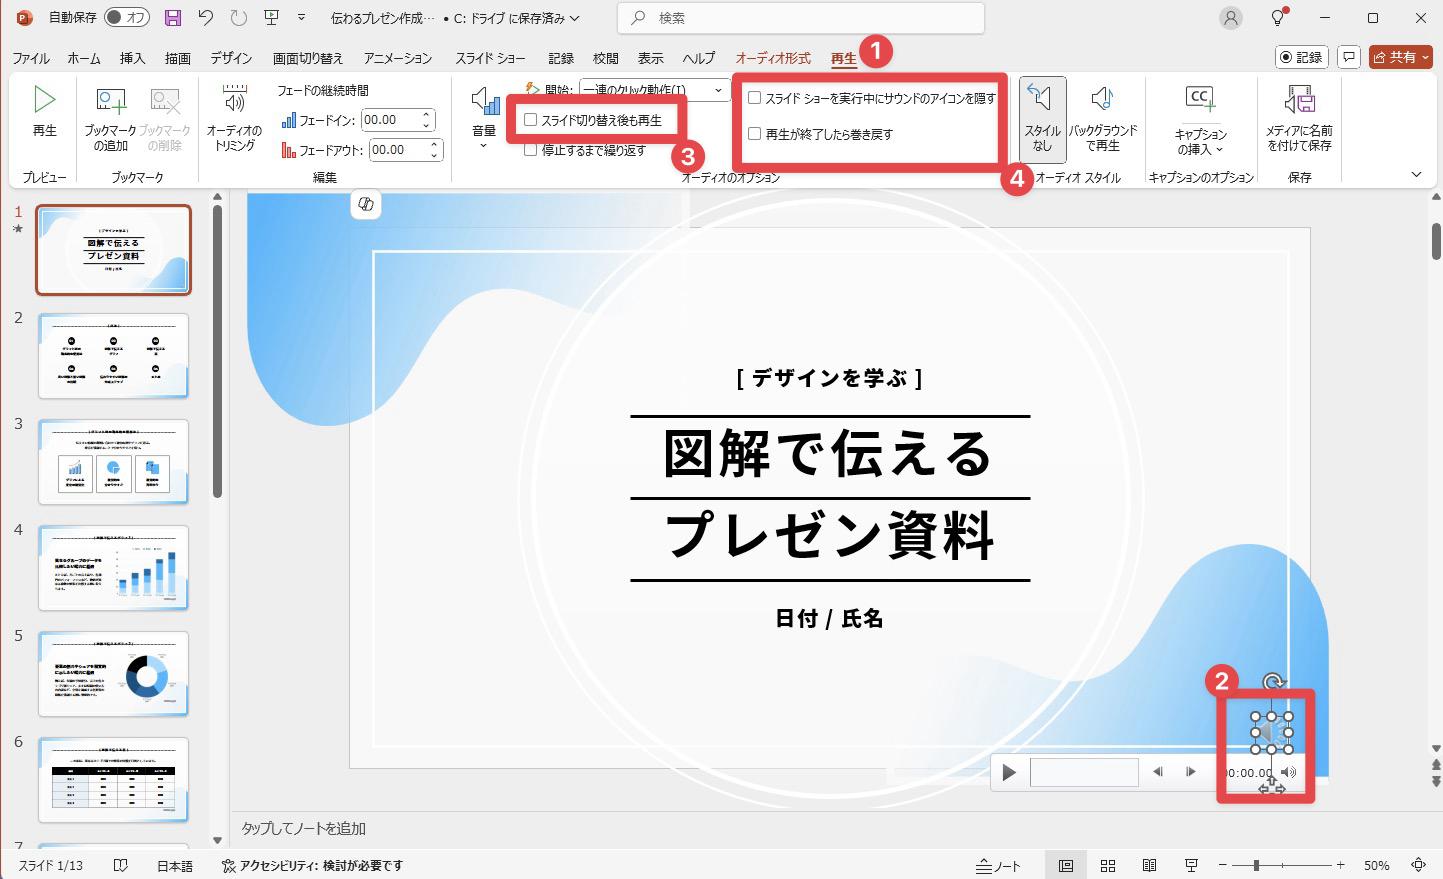Click the フェードイン time field
Viewport: 1443px width, 879px height.
click(390, 120)
